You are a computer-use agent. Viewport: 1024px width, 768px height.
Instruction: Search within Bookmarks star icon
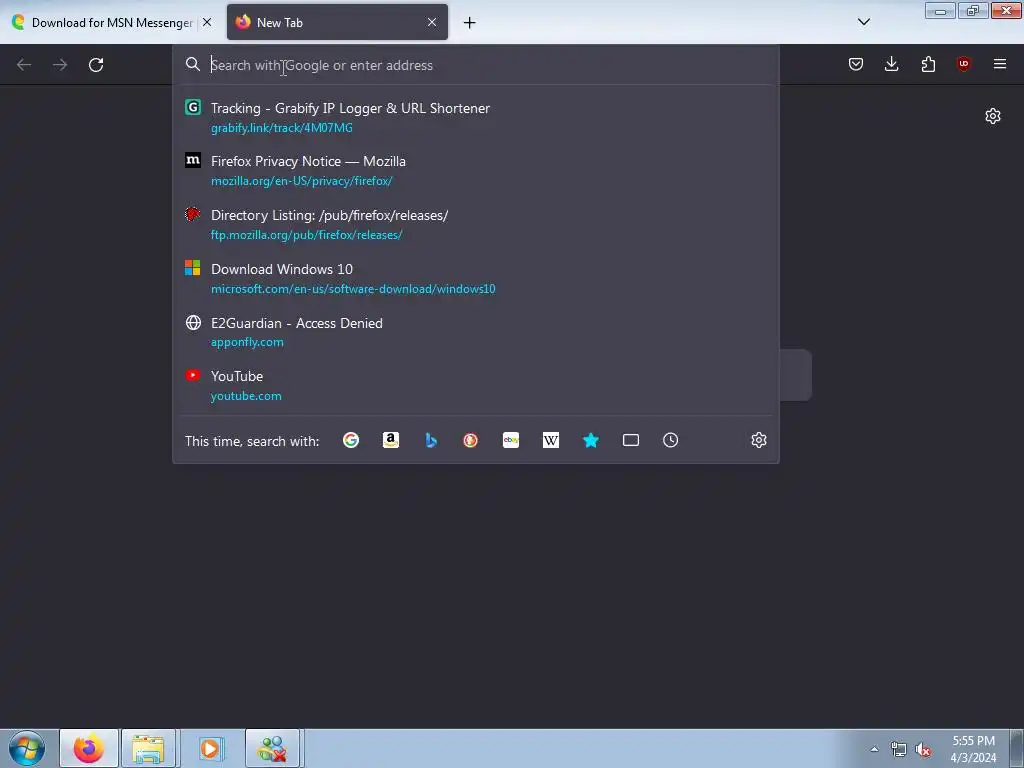click(x=590, y=440)
